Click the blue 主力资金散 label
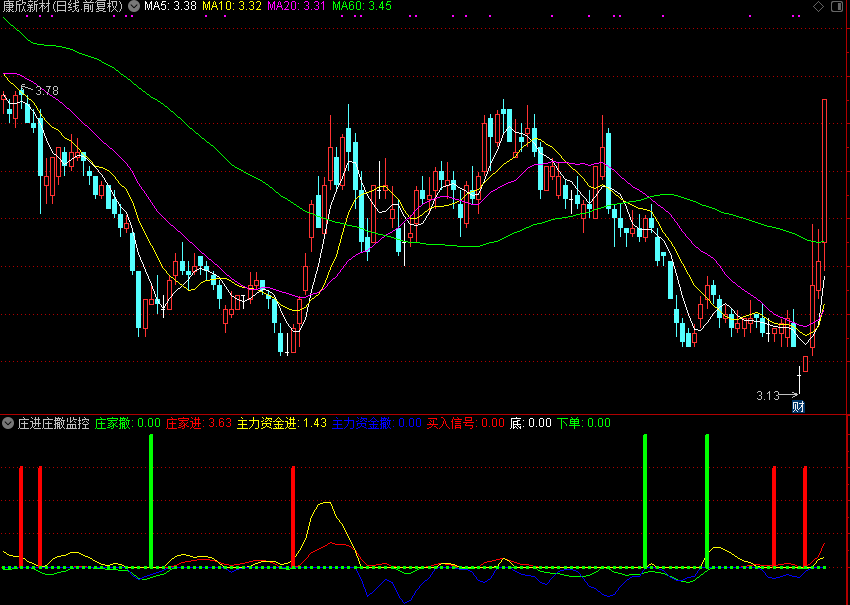 coord(377,423)
